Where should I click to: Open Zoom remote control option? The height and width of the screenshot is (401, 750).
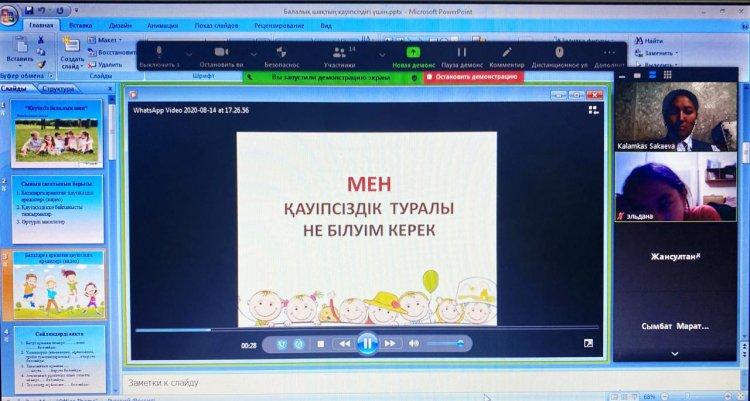point(559,52)
